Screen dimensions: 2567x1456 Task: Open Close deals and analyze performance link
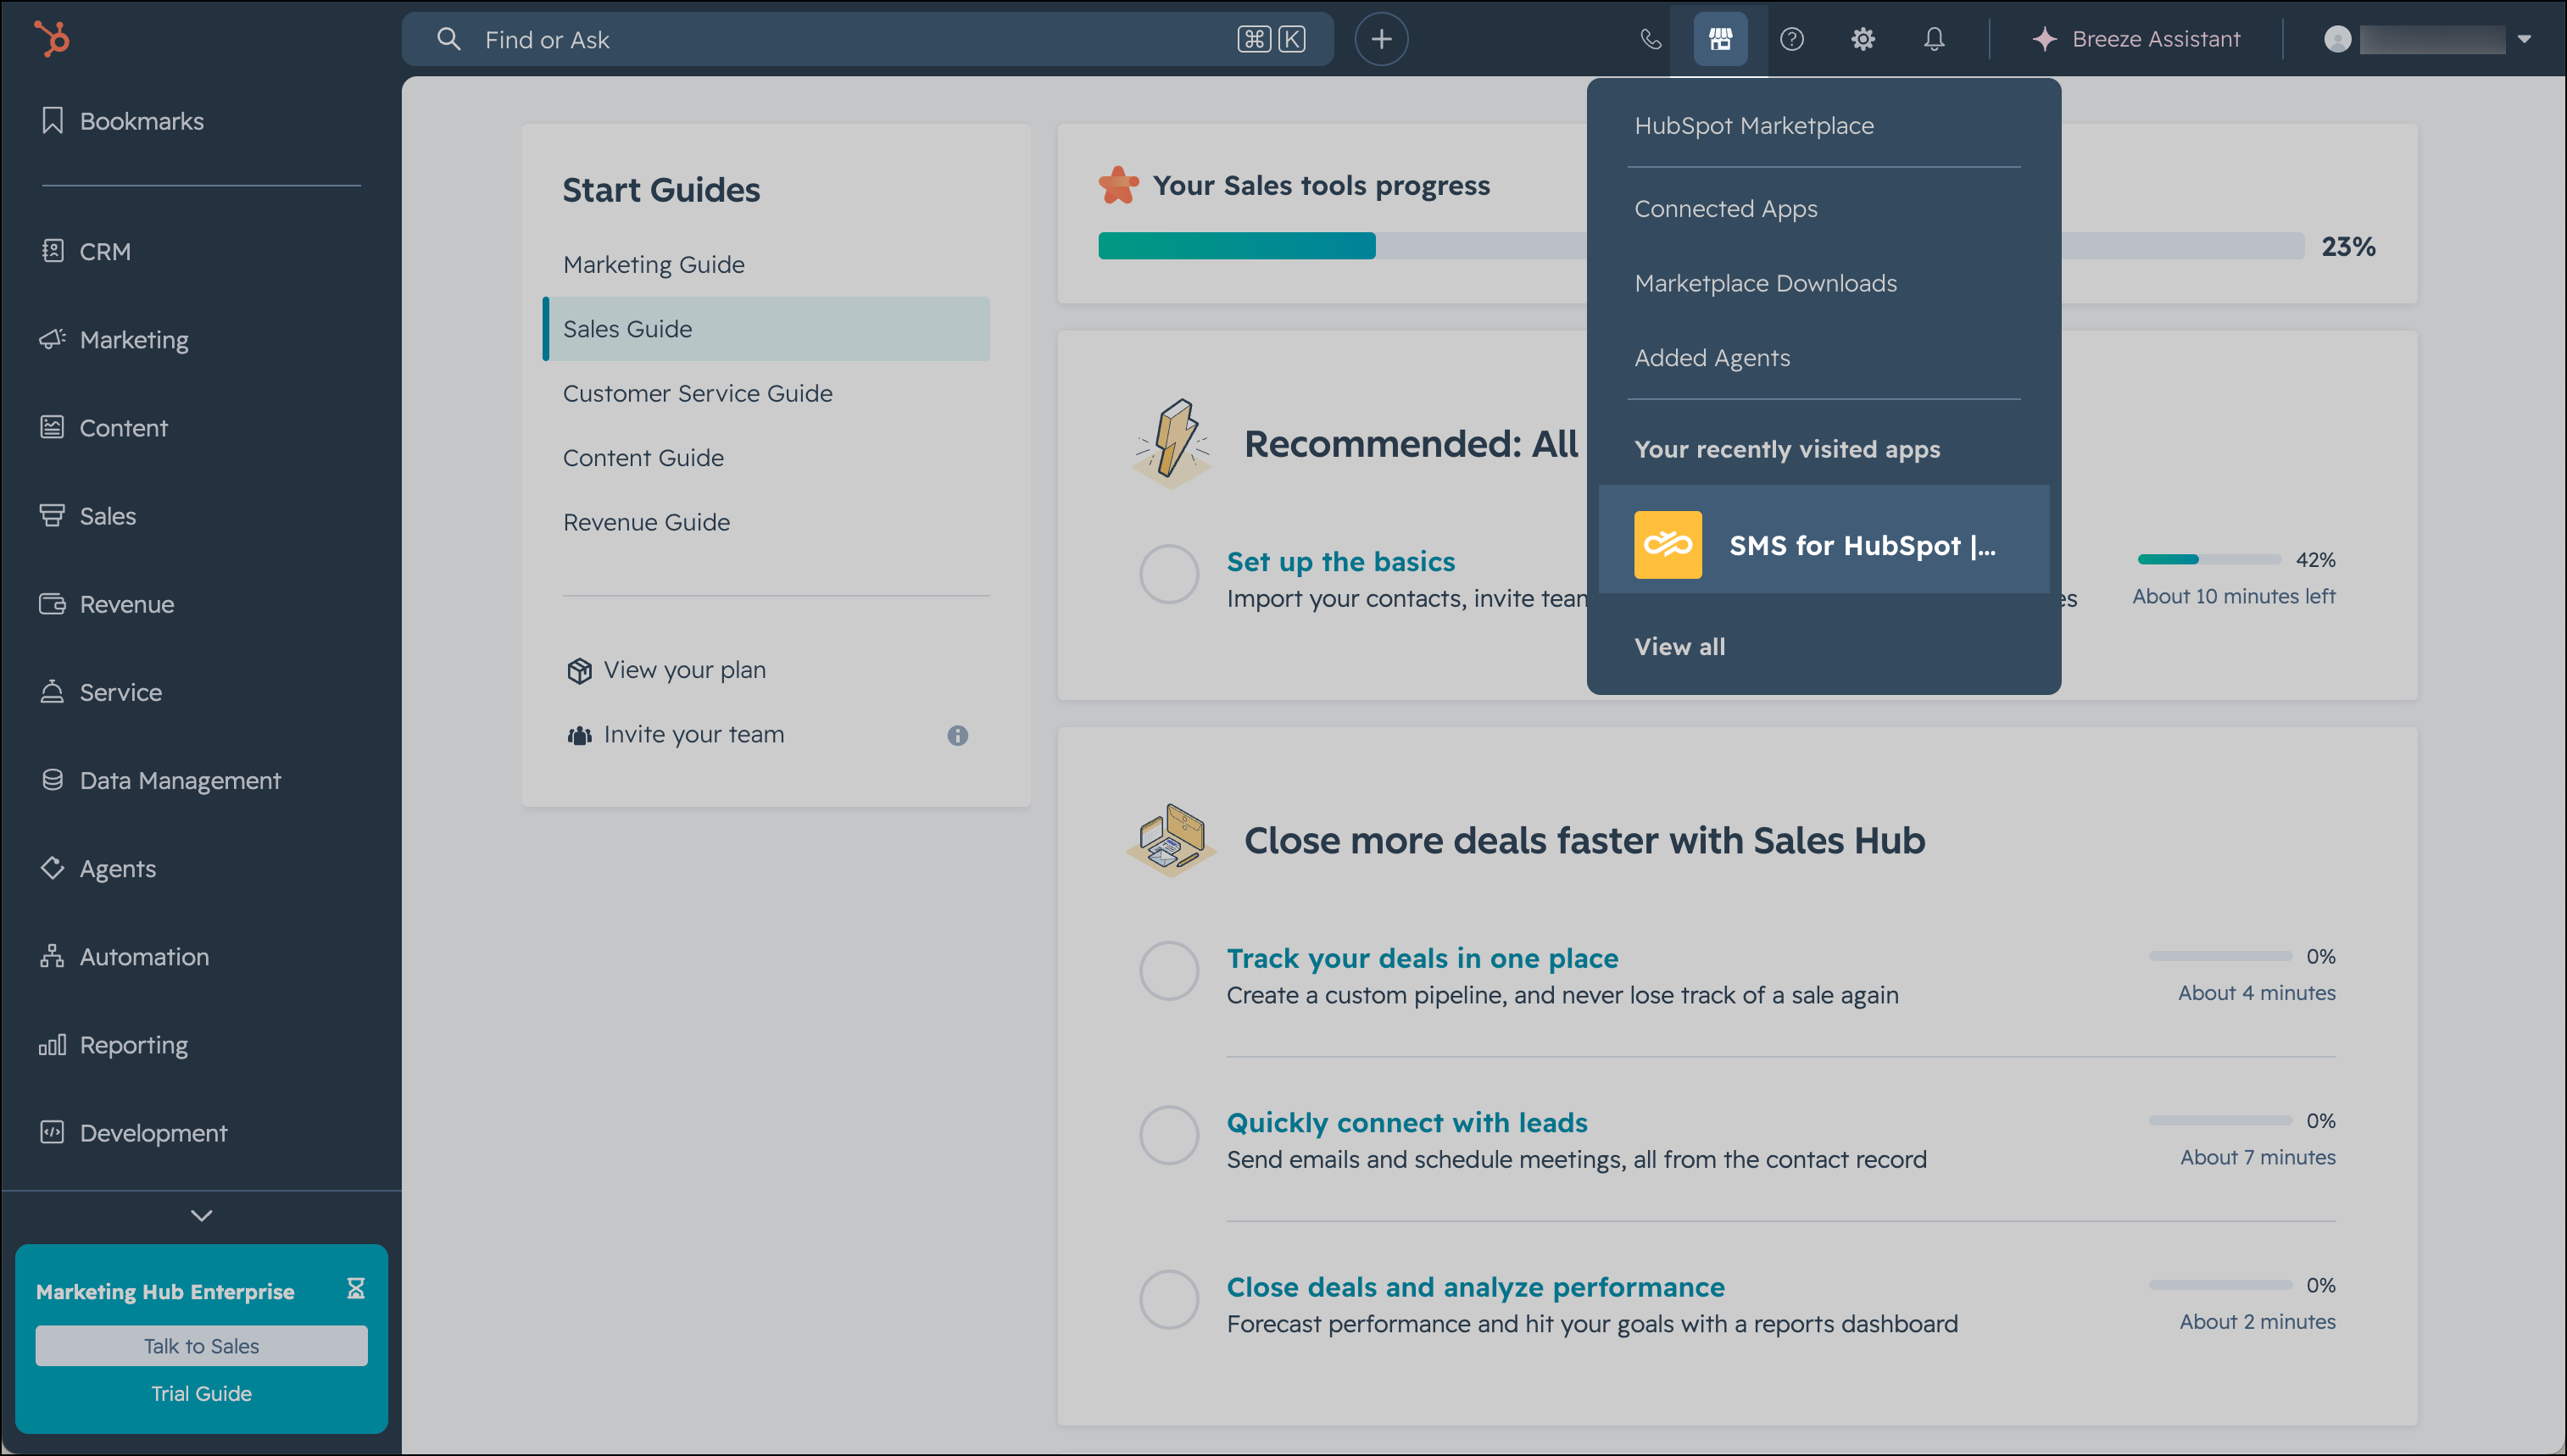[x=1475, y=1287]
